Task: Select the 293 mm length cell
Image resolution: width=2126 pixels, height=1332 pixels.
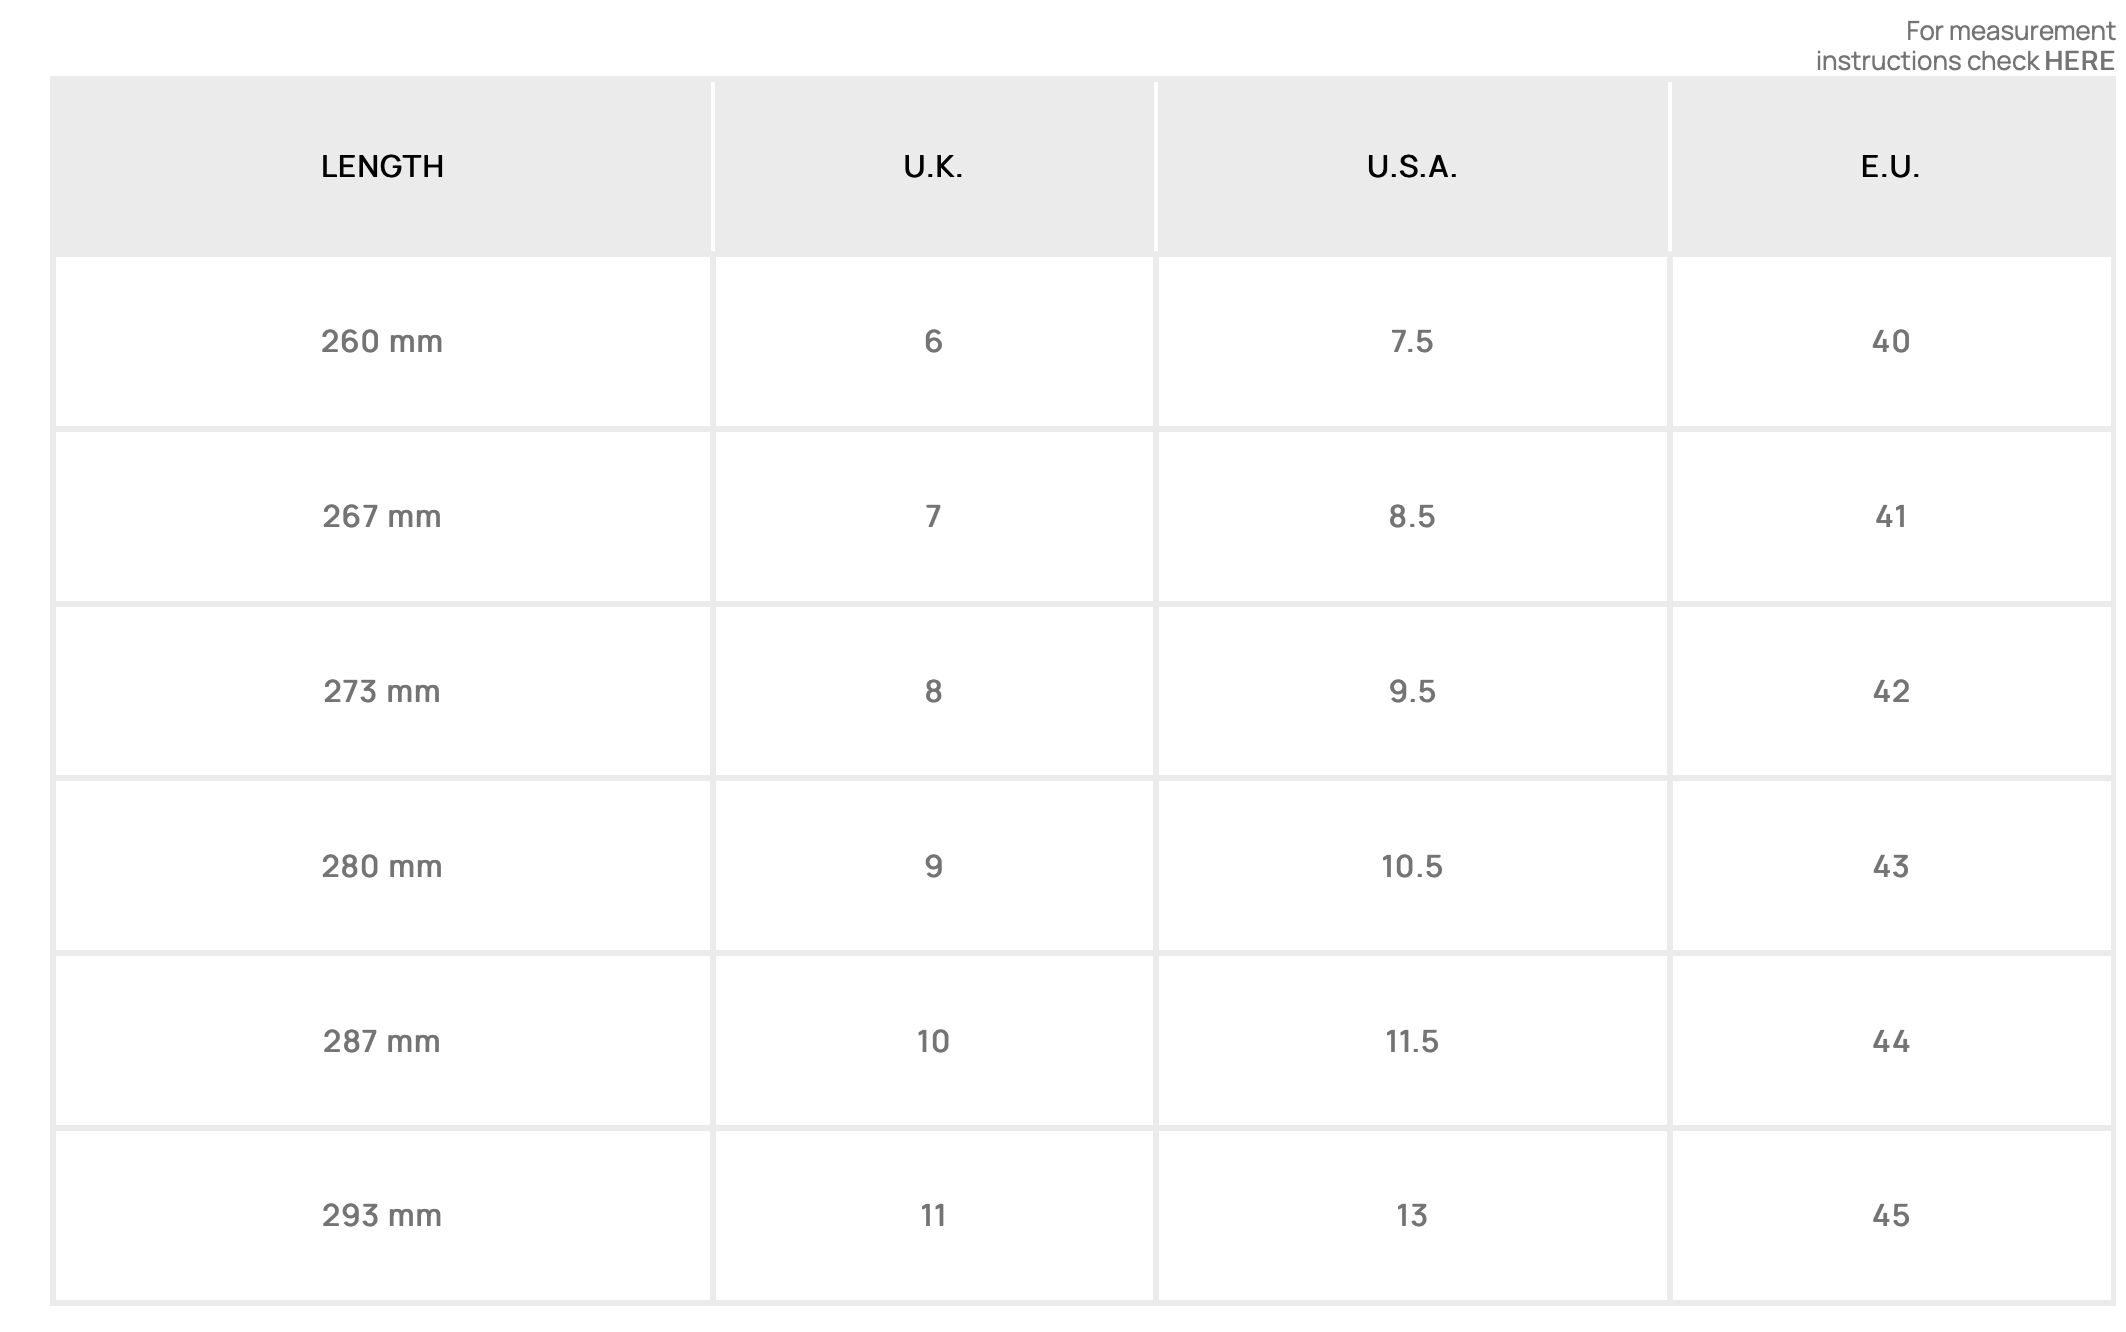Action: tap(382, 1215)
